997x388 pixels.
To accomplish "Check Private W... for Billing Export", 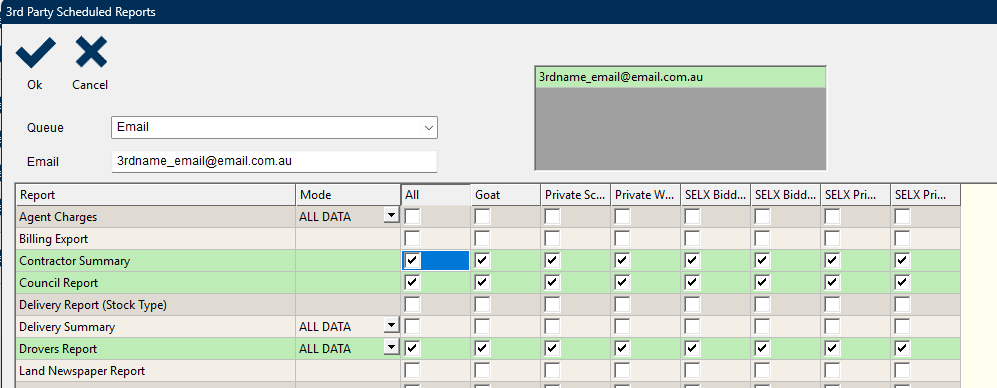I will tap(622, 239).
